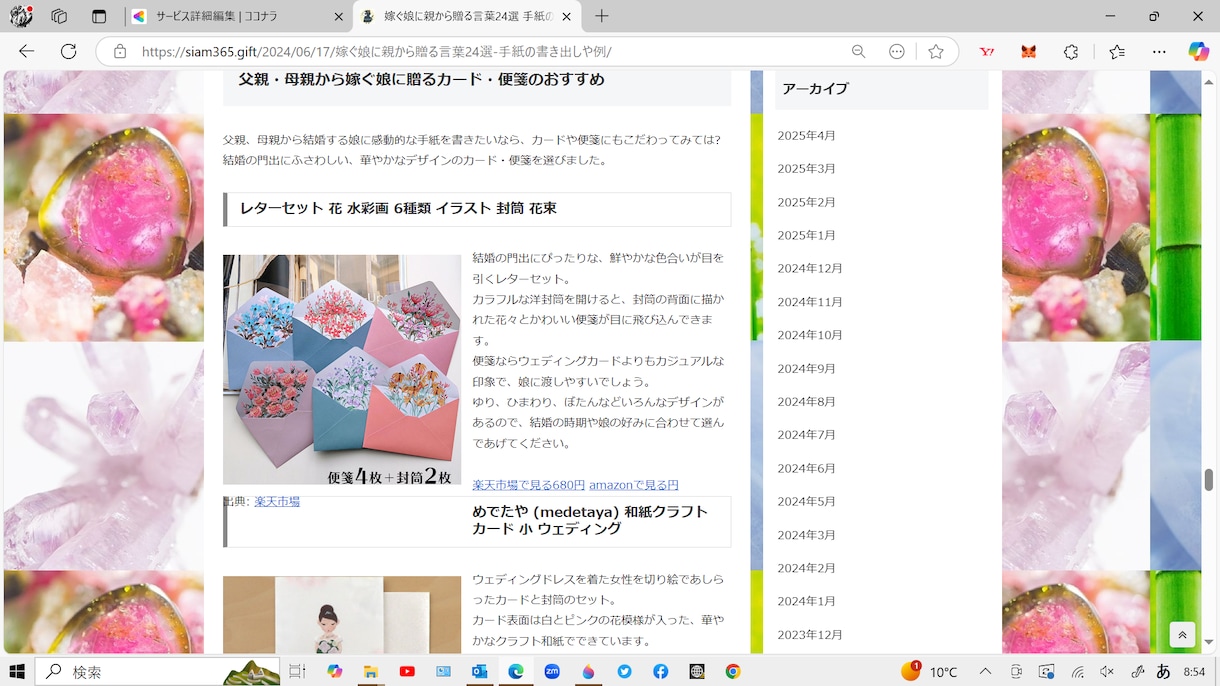Open Task View on the taskbar
The height and width of the screenshot is (686, 1220).
(297, 672)
